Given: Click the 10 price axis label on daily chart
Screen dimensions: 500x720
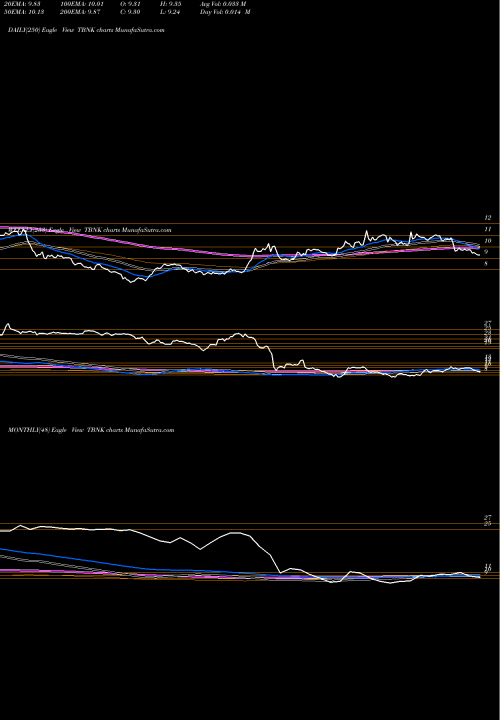Looking at the screenshot, I should coord(487,241).
